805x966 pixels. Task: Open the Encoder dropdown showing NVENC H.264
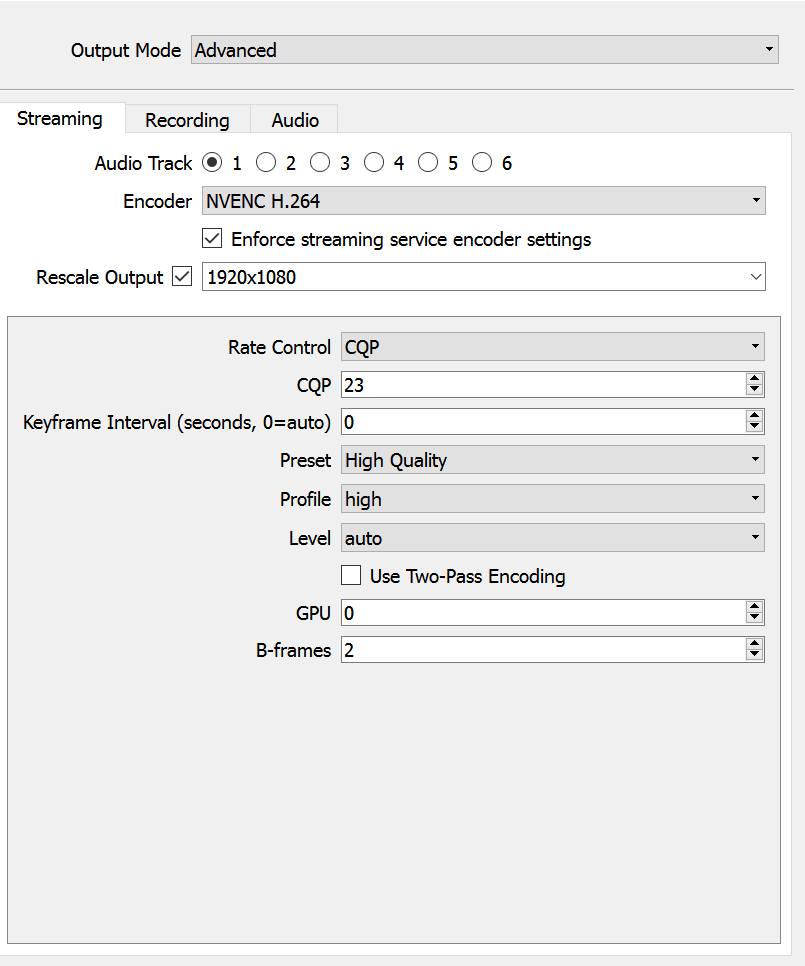point(483,201)
